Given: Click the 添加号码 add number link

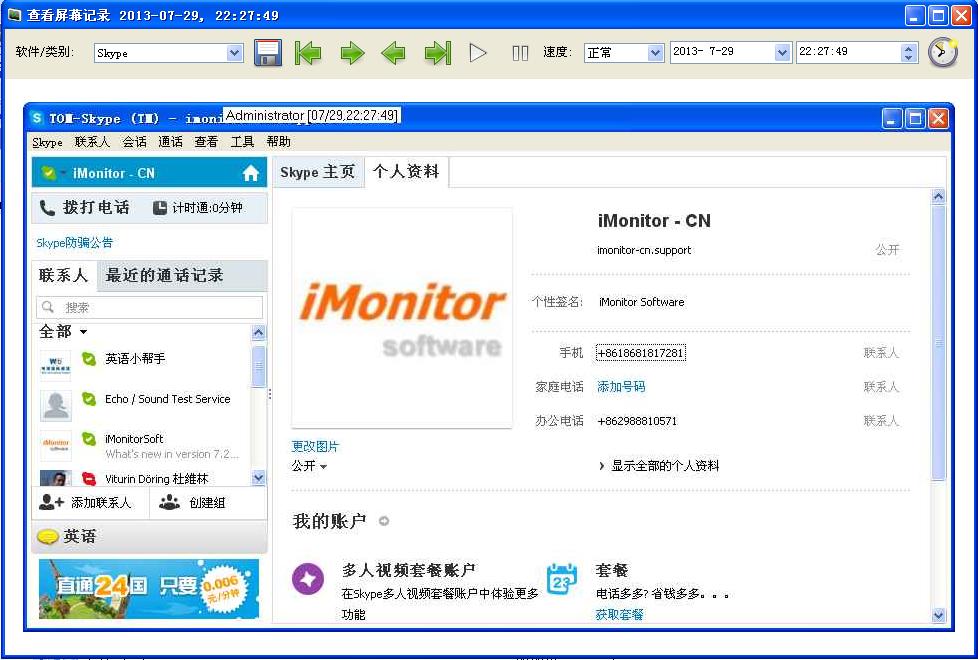Looking at the screenshot, I should [621, 387].
